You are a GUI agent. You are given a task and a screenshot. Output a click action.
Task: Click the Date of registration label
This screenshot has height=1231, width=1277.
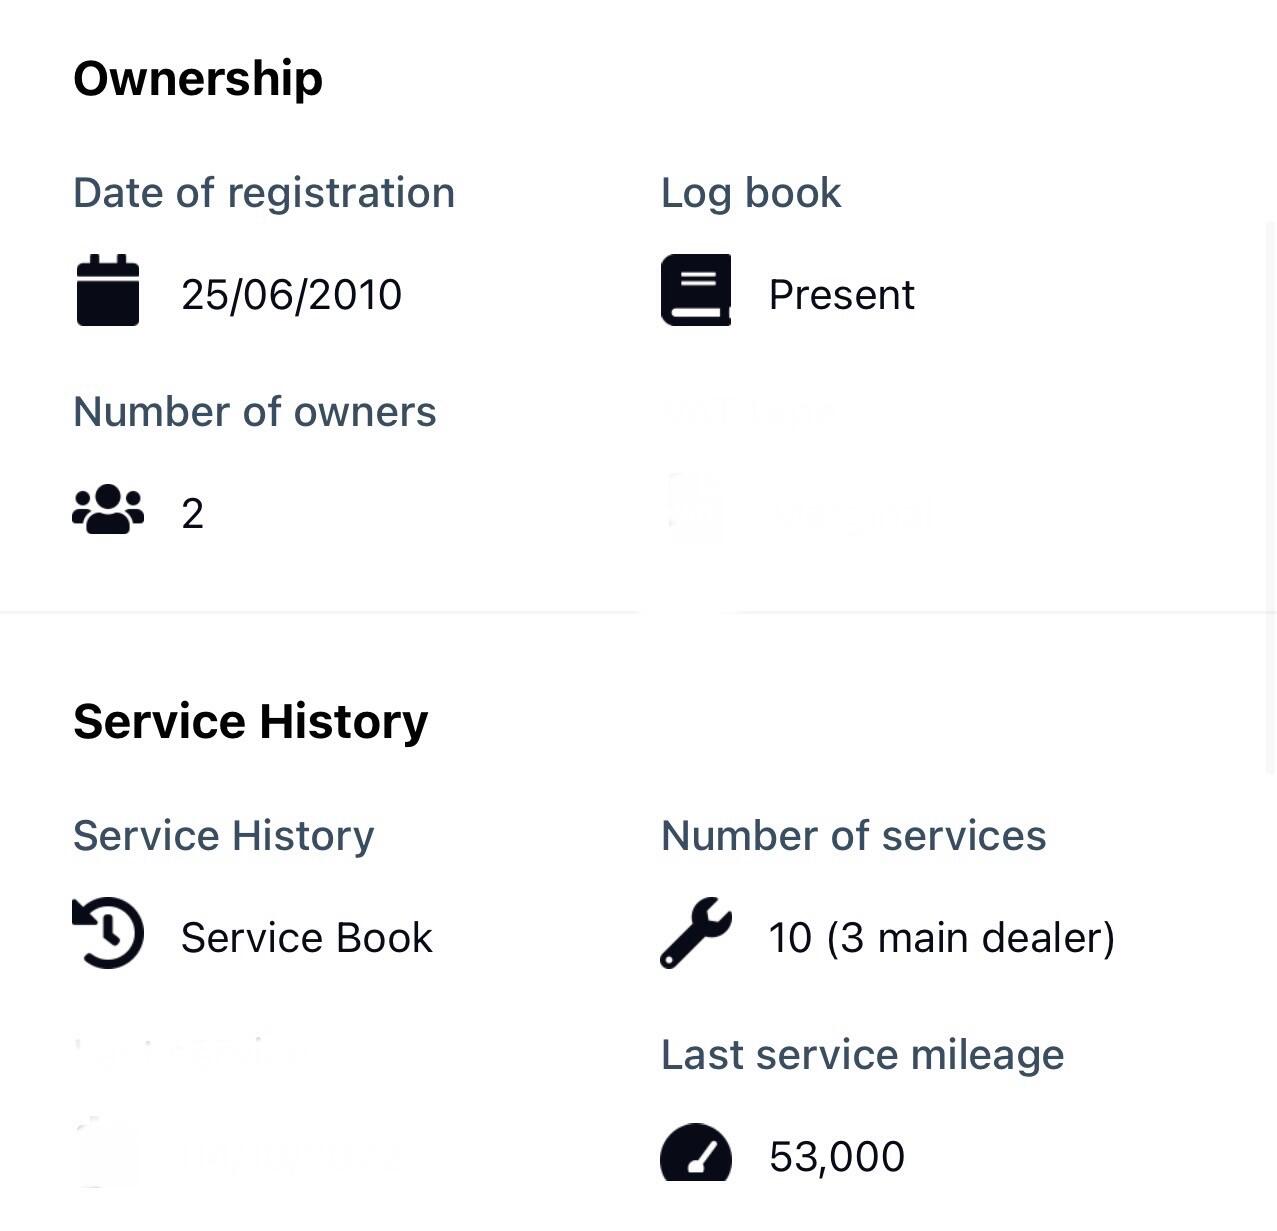click(x=264, y=193)
